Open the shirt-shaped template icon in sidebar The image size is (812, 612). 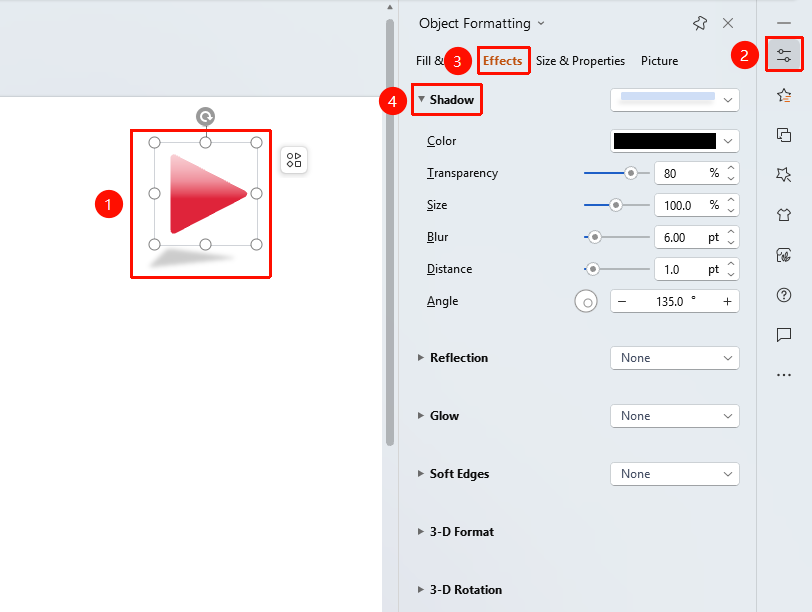(784, 214)
